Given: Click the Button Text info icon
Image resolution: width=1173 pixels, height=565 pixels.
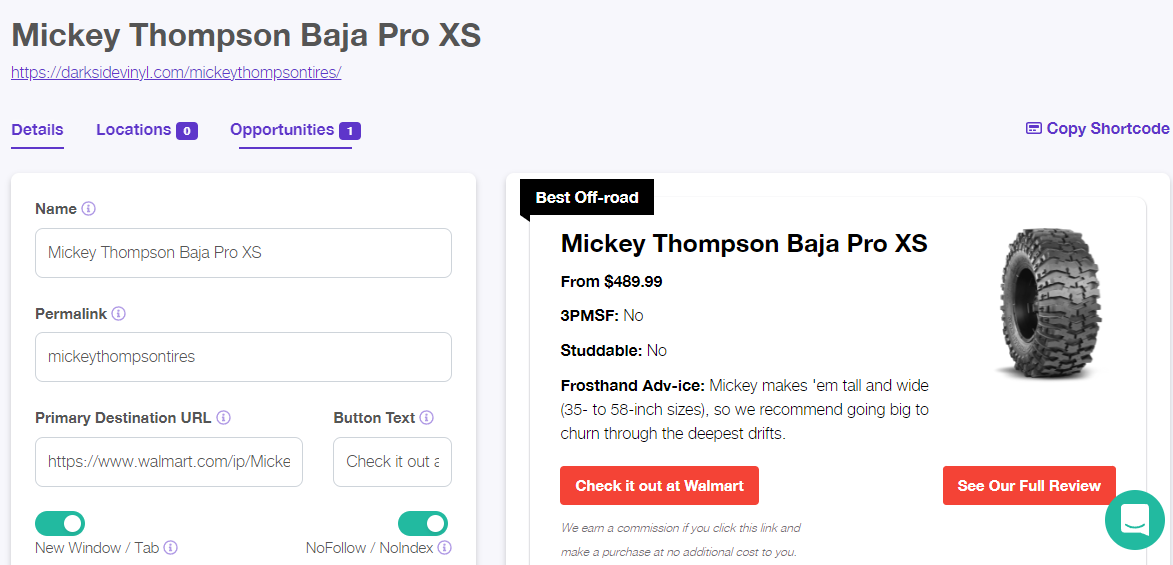Looking at the screenshot, I should pyautogui.click(x=426, y=418).
